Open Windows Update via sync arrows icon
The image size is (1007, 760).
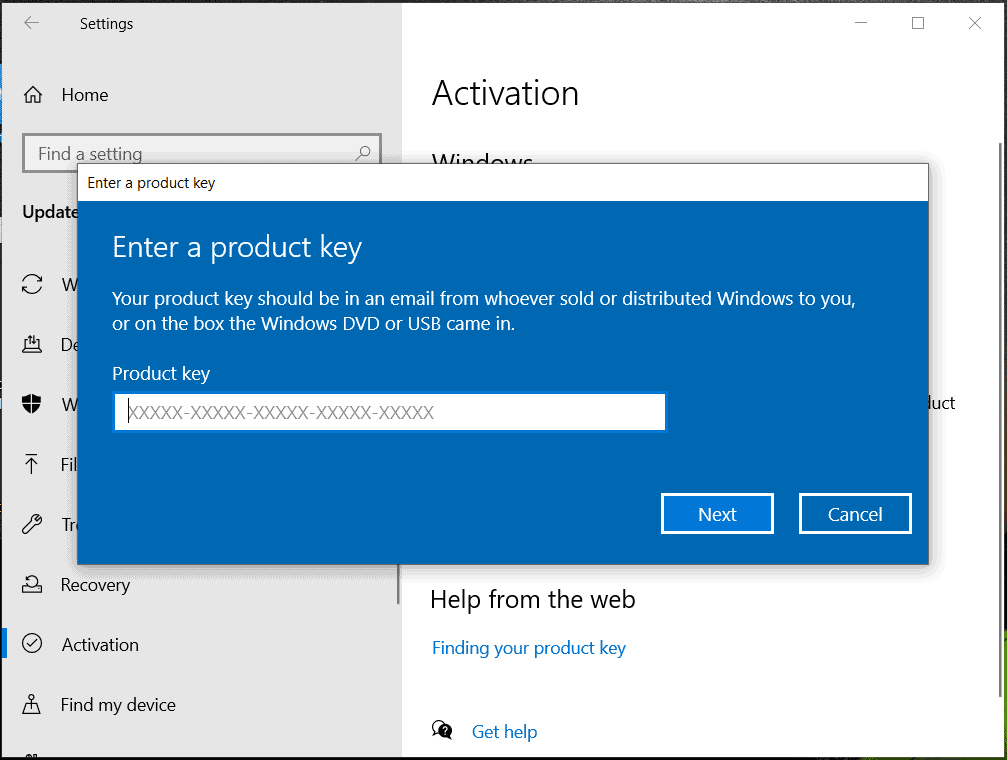pos(33,284)
